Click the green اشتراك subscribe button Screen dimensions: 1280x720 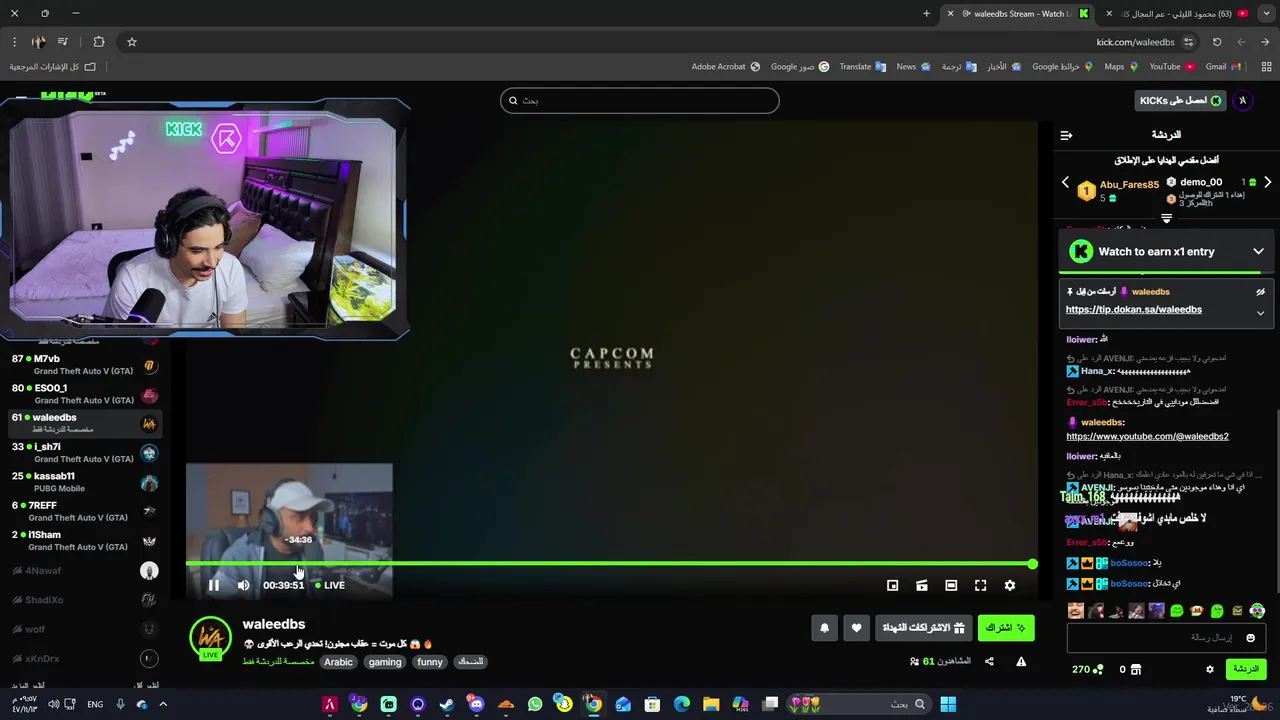coord(1005,628)
